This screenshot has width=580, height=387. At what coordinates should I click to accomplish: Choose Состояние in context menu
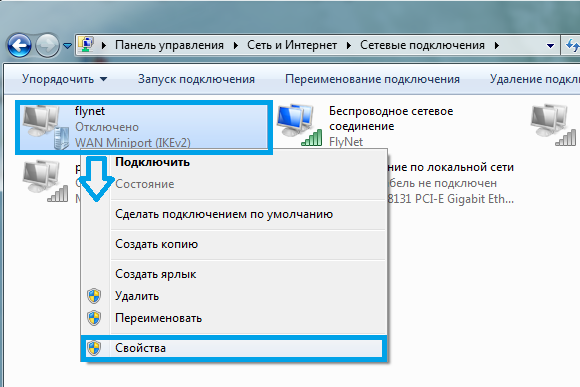[234, 184]
